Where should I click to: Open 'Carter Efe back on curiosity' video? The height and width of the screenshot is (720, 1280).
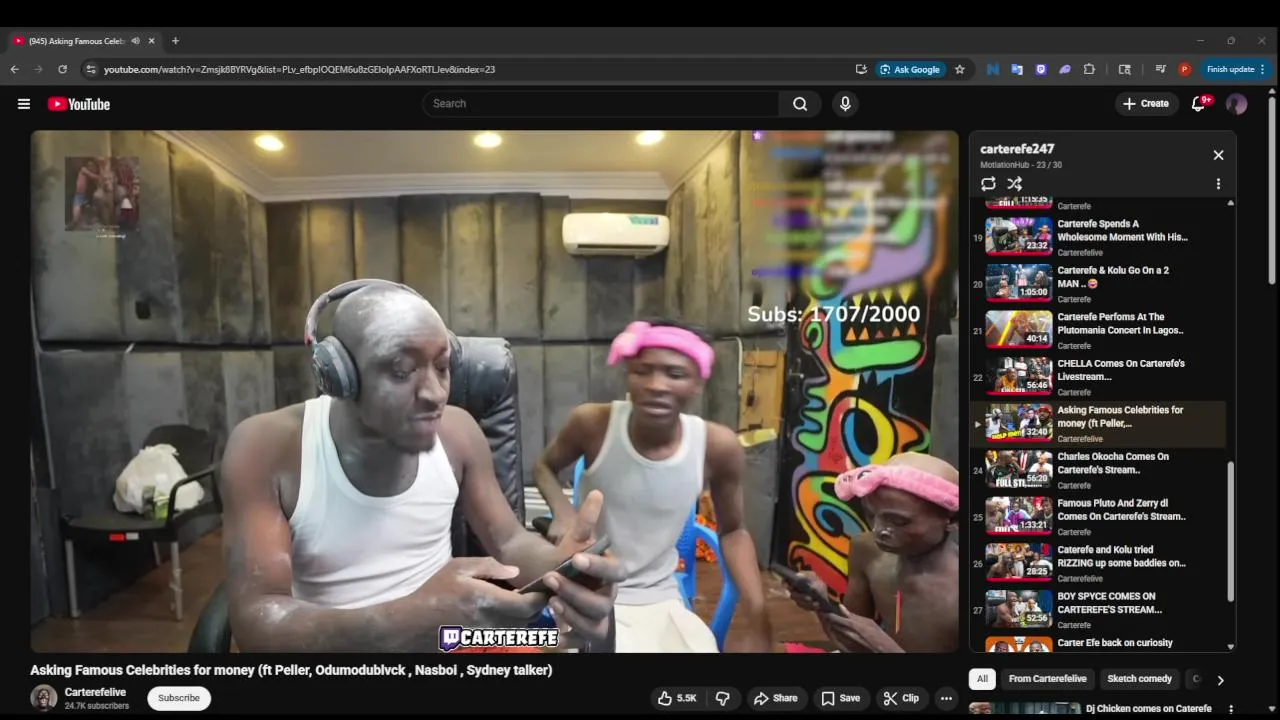[x=1098, y=643]
